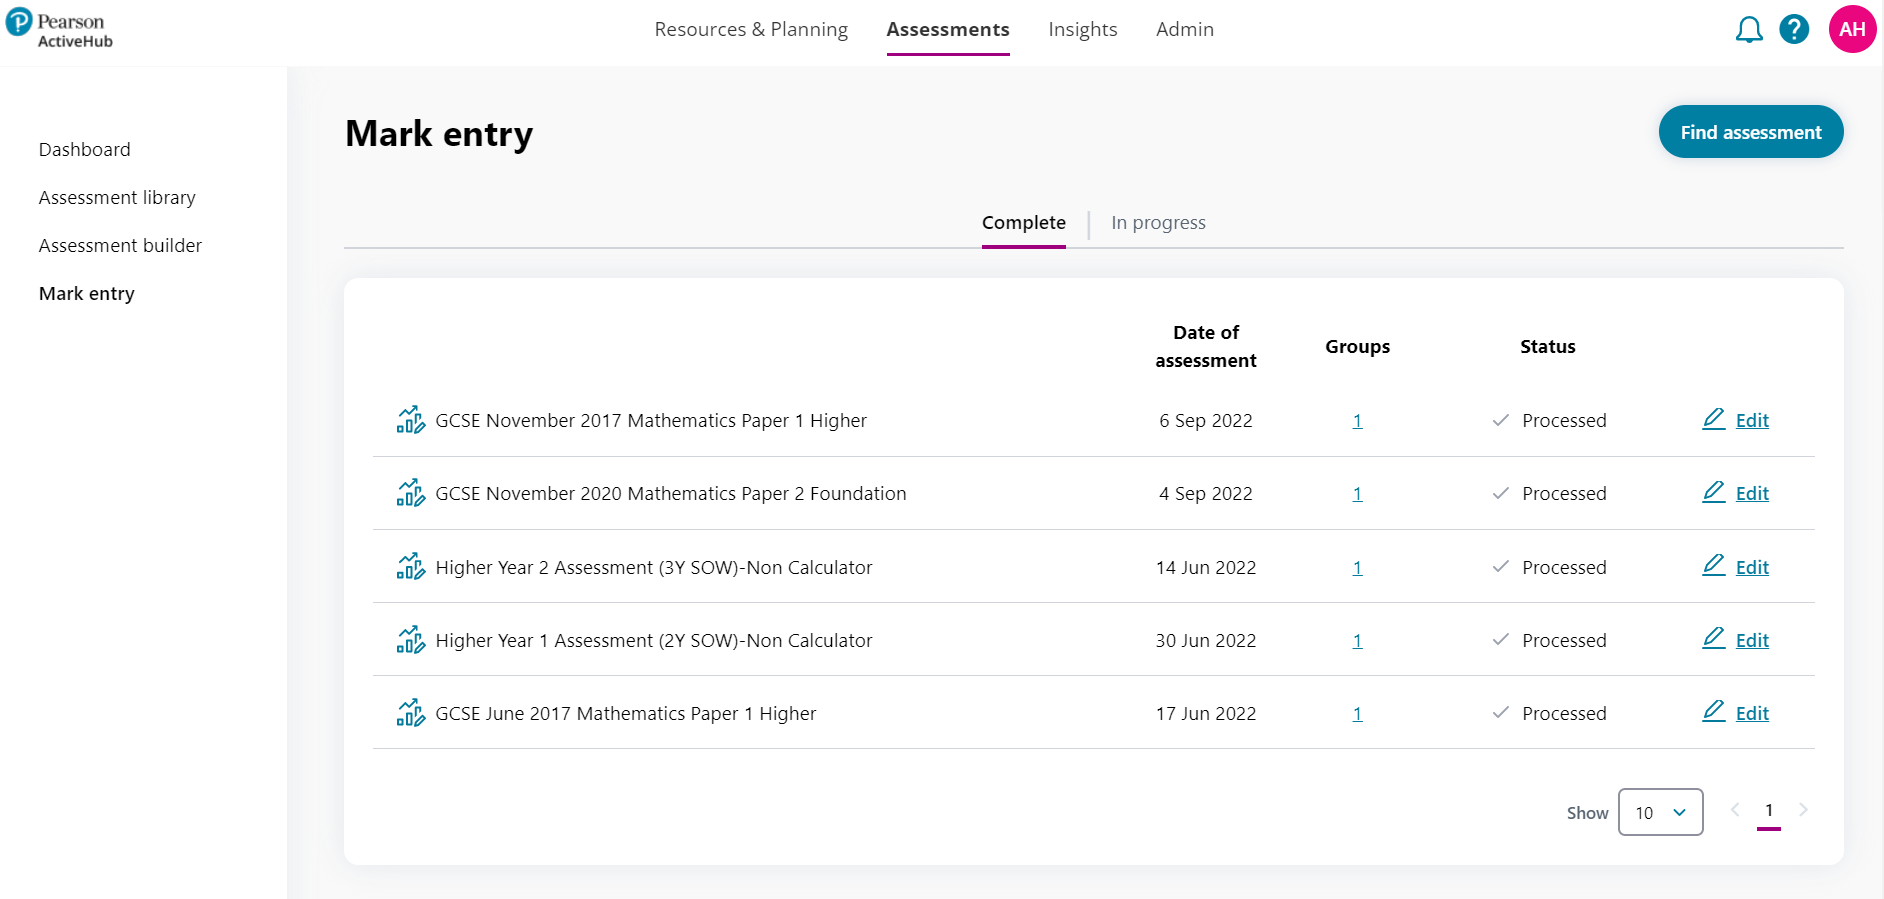Open Assessment builder from the sidebar
This screenshot has height=899, width=1884.
point(120,246)
